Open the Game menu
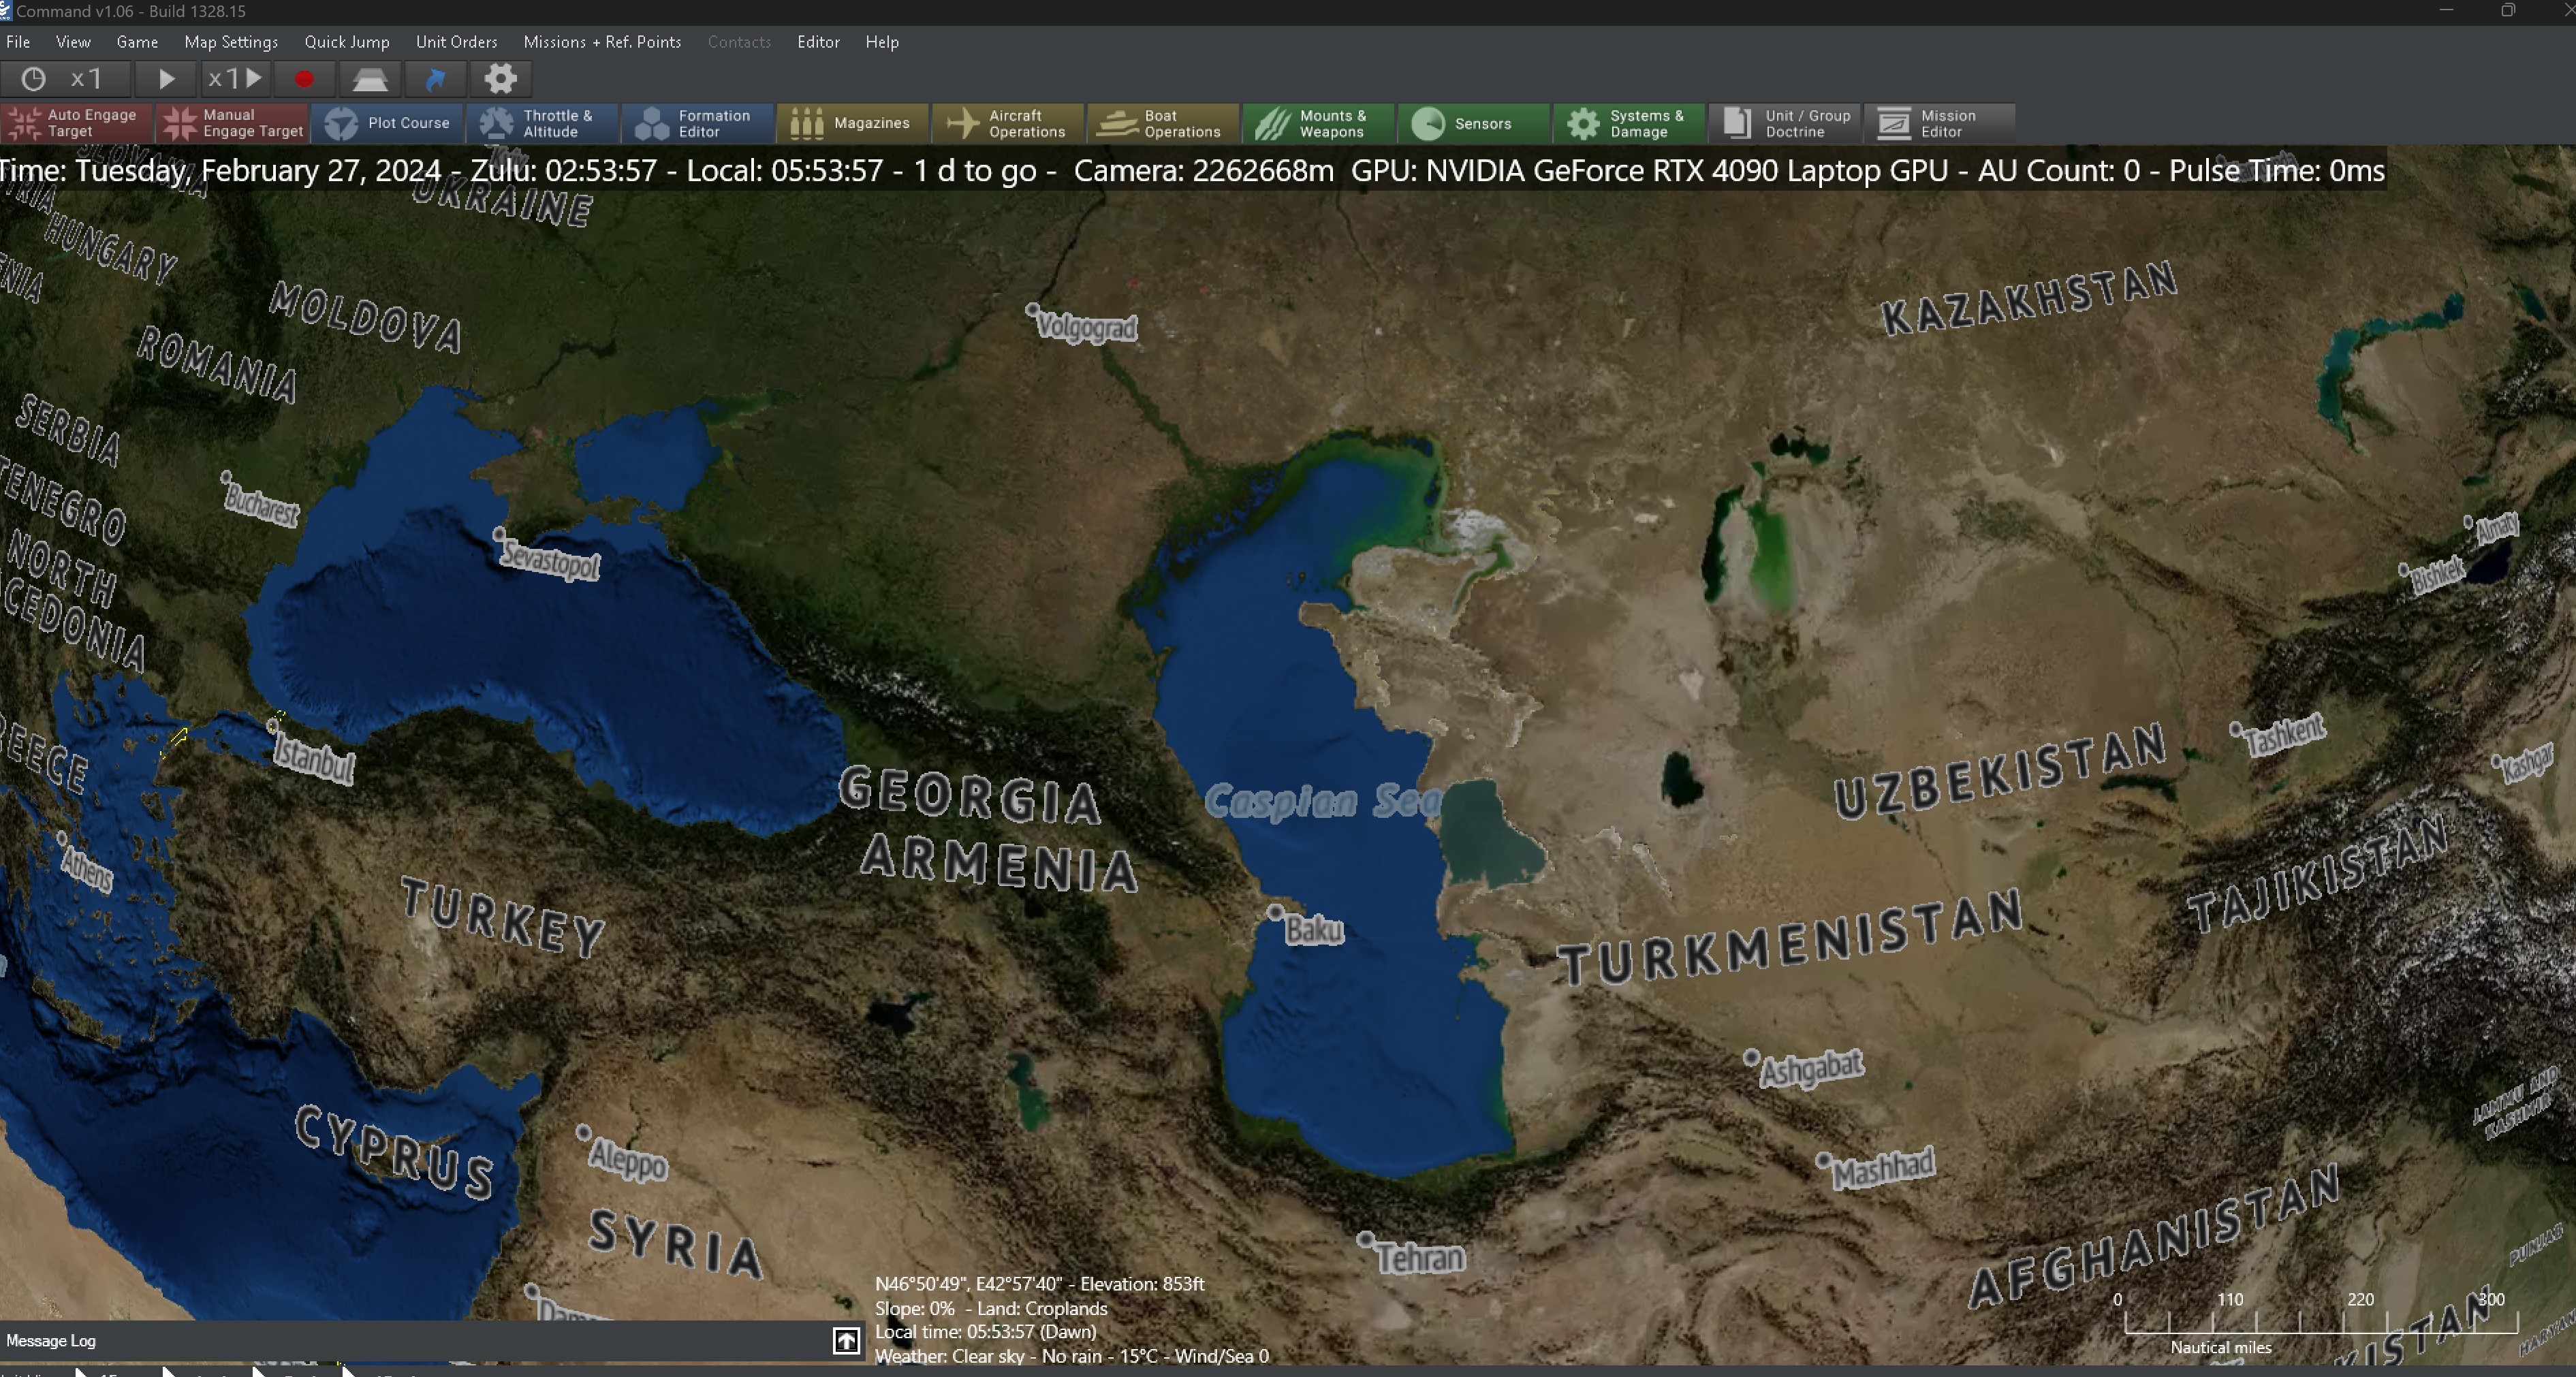 pyautogui.click(x=137, y=42)
